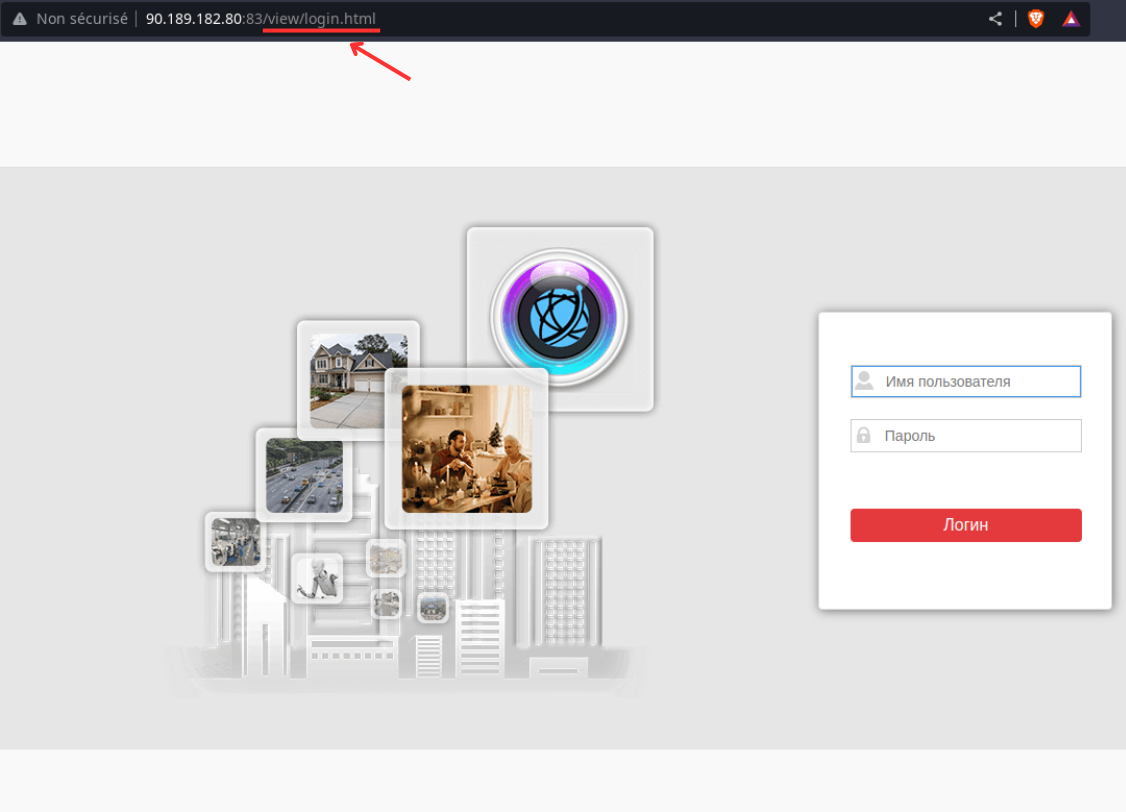Click the elderly man small thumbnail
This screenshot has width=1126, height=812.
pyautogui.click(x=317, y=578)
